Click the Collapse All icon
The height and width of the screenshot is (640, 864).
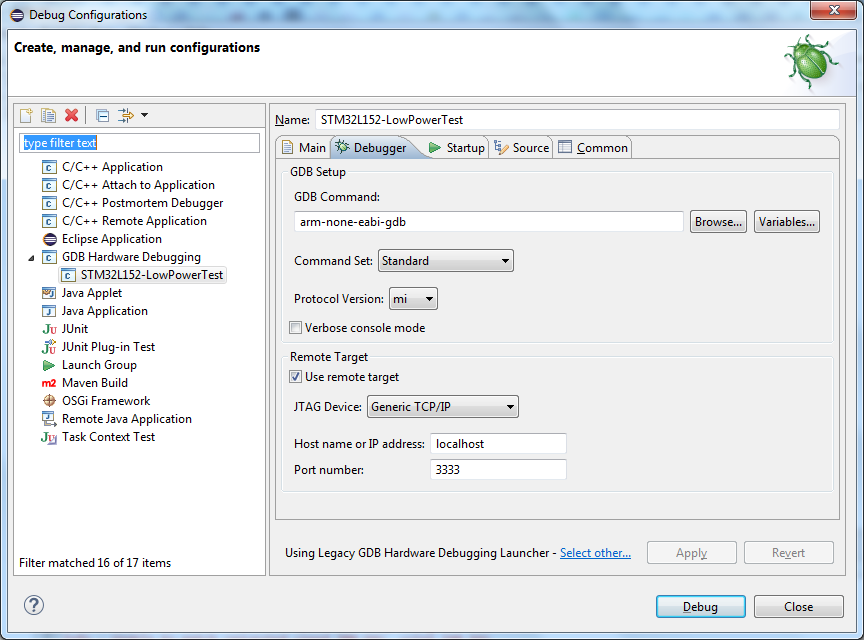pos(102,115)
